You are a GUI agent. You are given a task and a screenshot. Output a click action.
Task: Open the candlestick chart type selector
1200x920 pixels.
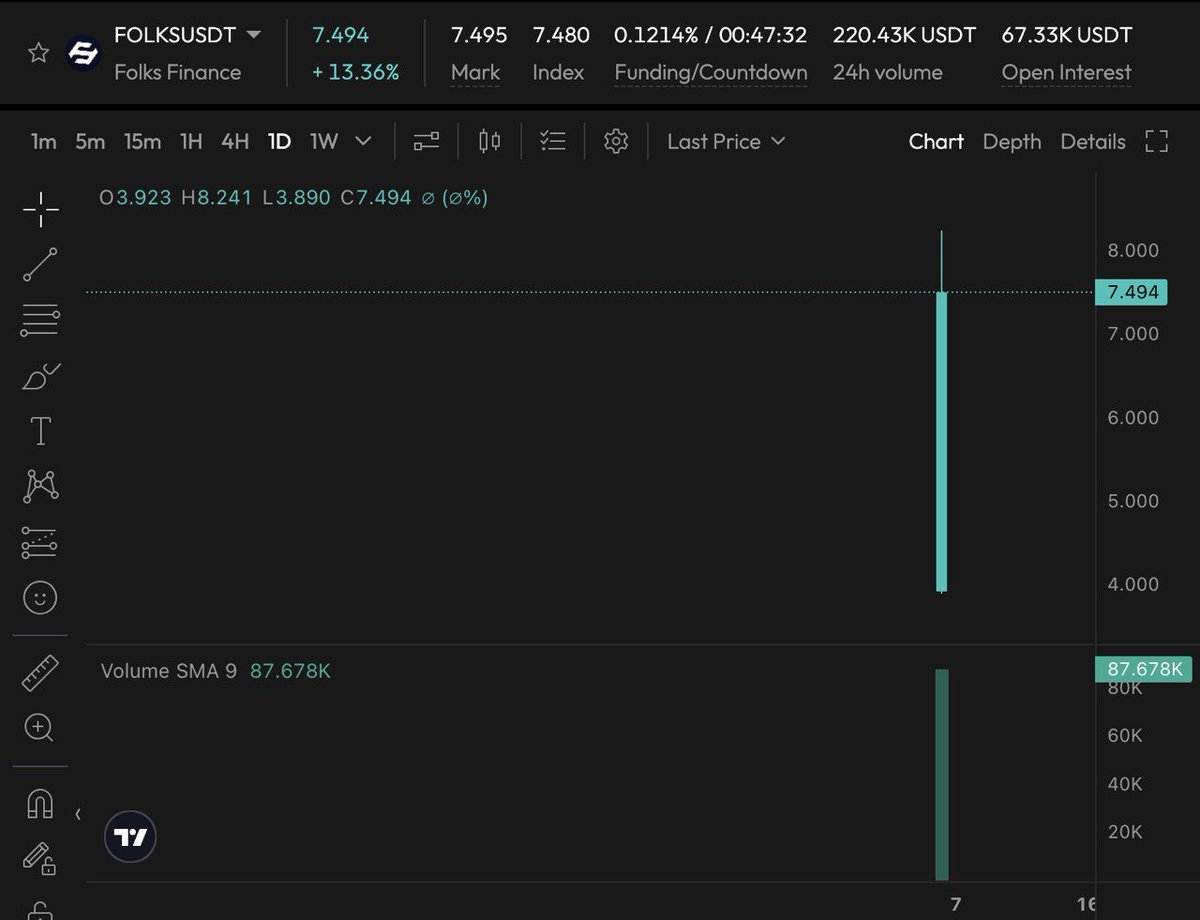489,142
